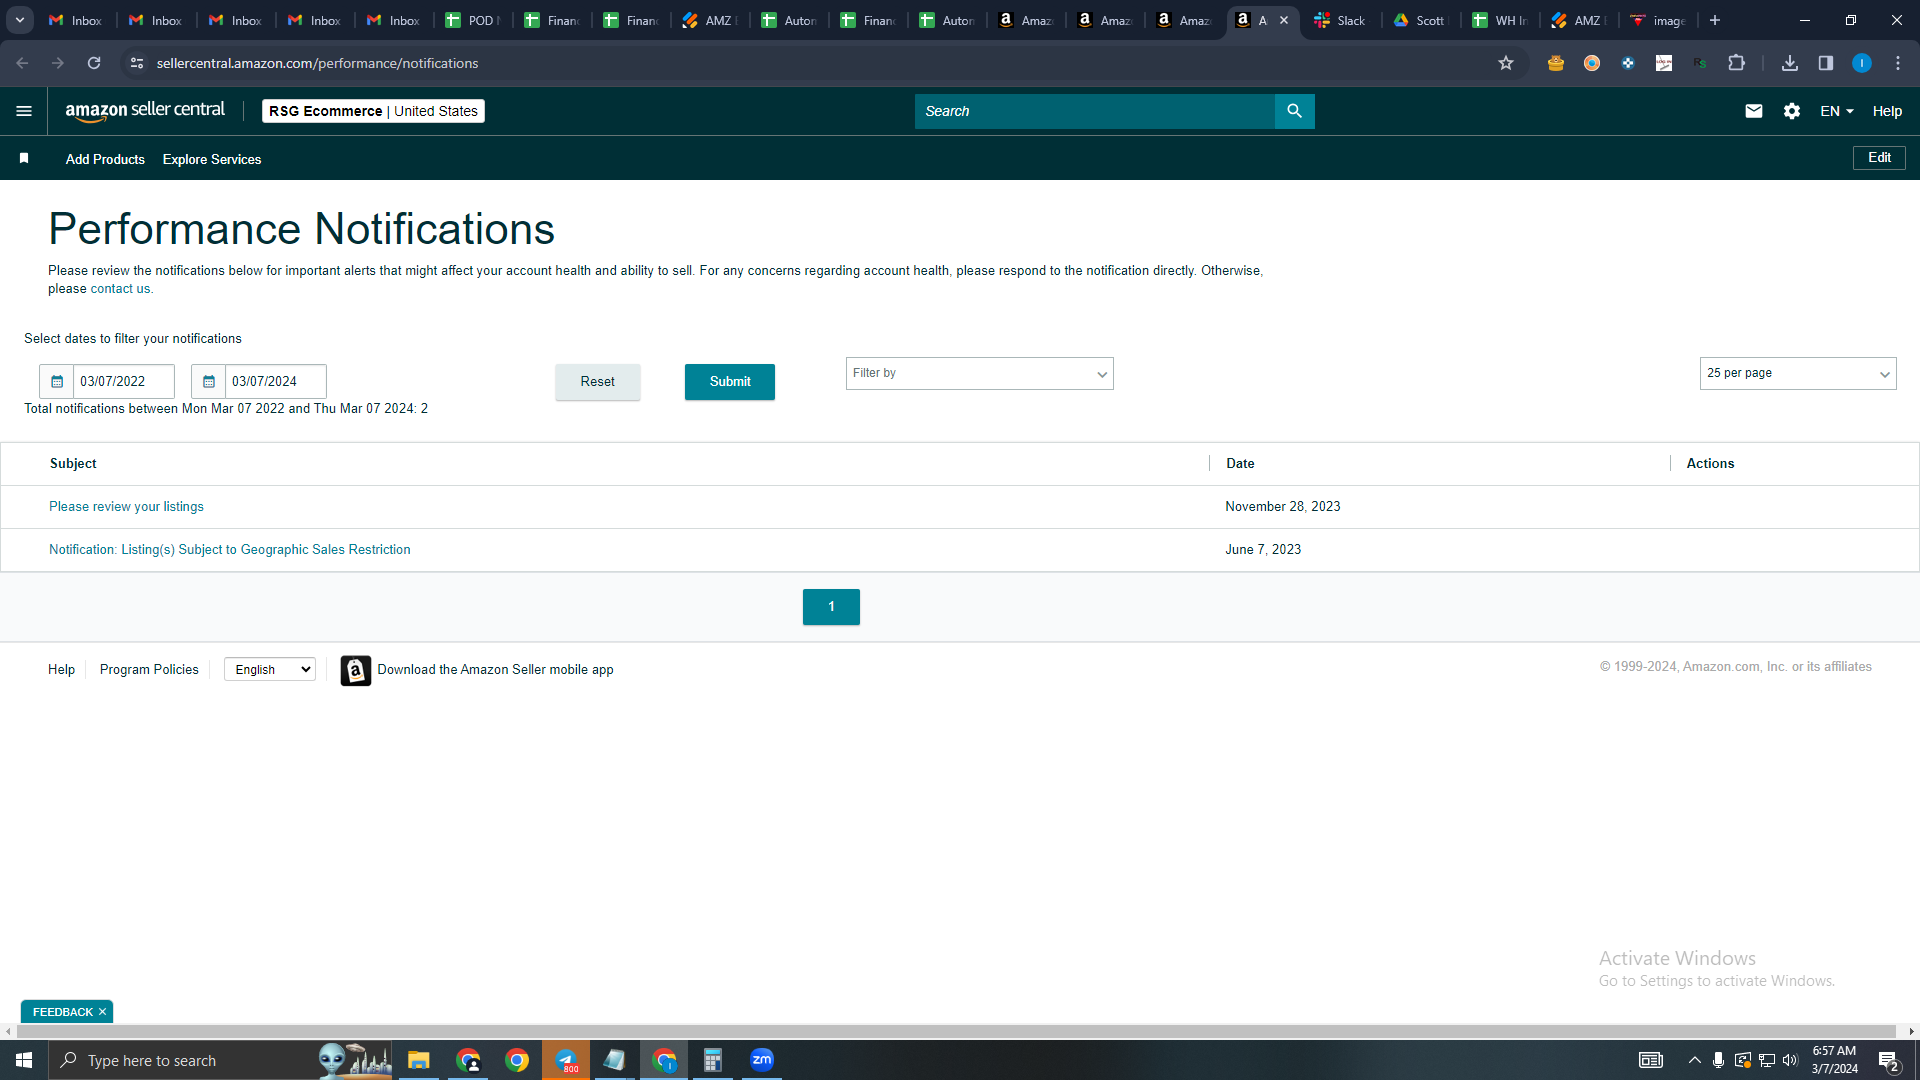
Task: Click the bookmark flag icon
Action: click(24, 158)
